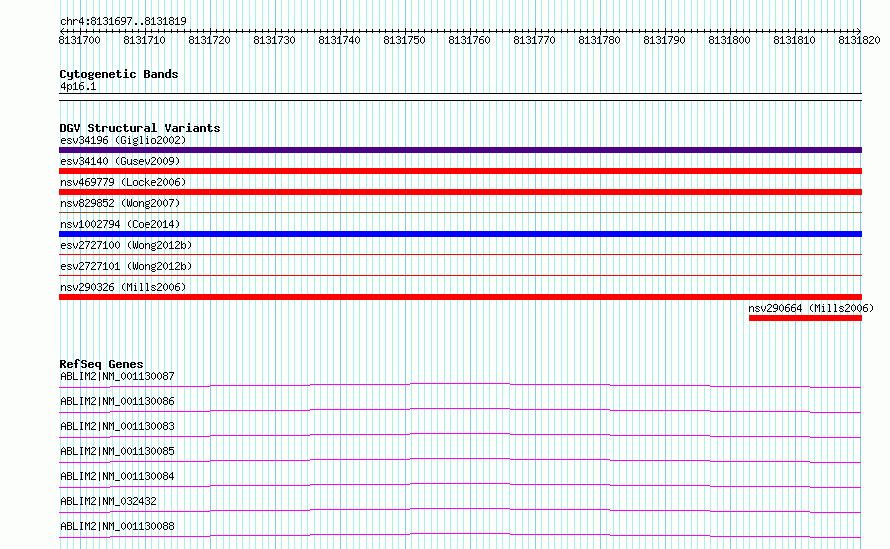The image size is (890, 549).
Task: Select the red nsv290326 variant bar
Action: [460, 297]
